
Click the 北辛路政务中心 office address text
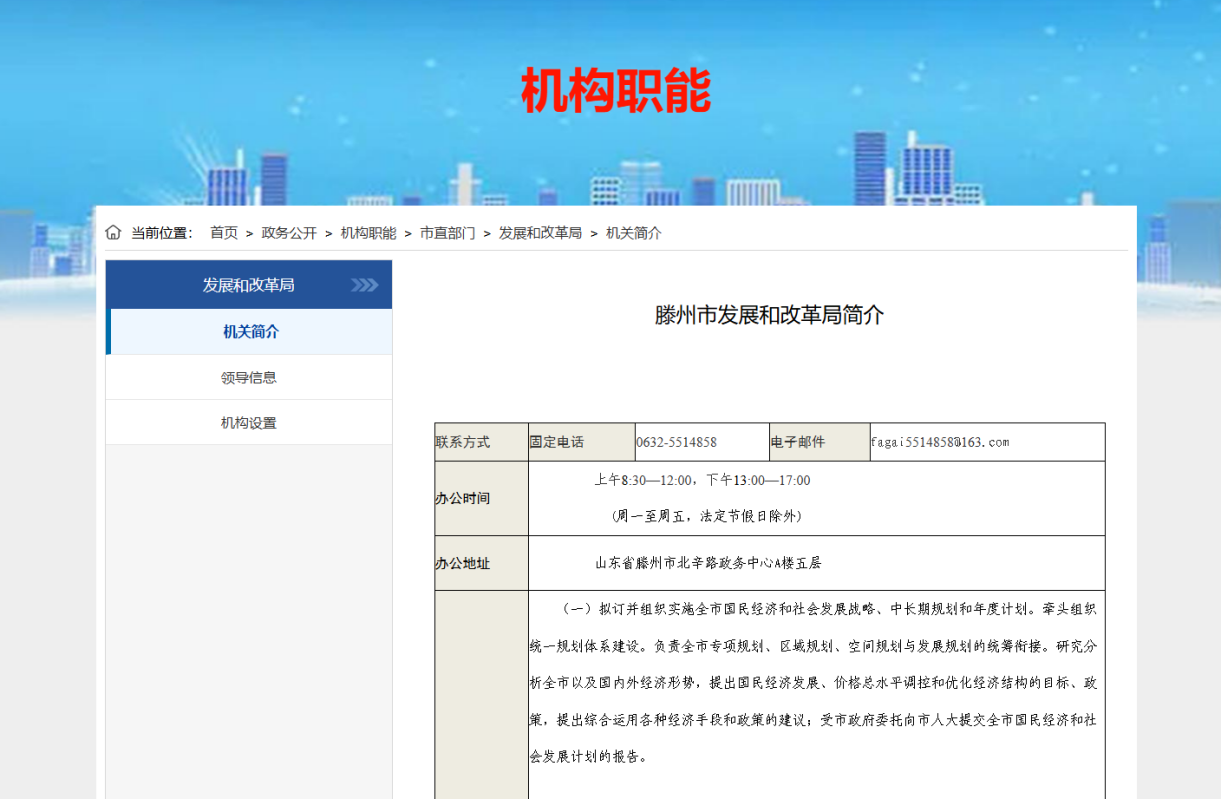pyautogui.click(x=708, y=563)
